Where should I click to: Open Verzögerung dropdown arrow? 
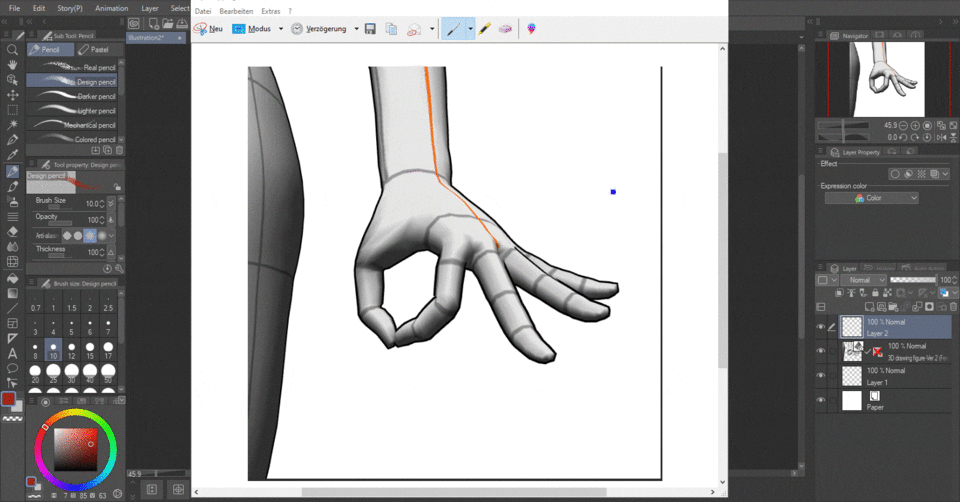pyautogui.click(x=356, y=29)
